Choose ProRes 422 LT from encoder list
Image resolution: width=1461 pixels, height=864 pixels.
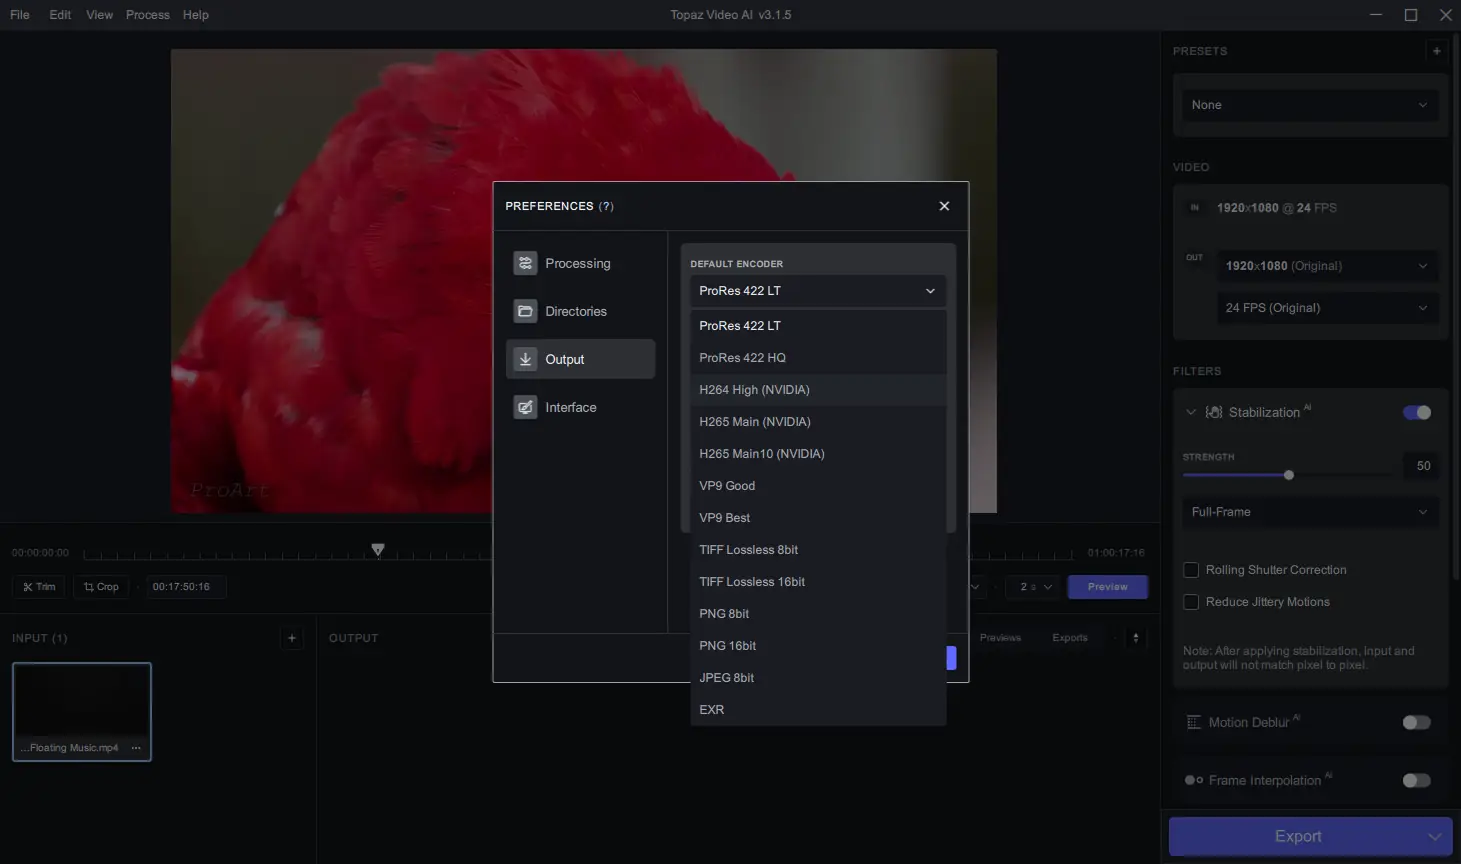(x=818, y=326)
